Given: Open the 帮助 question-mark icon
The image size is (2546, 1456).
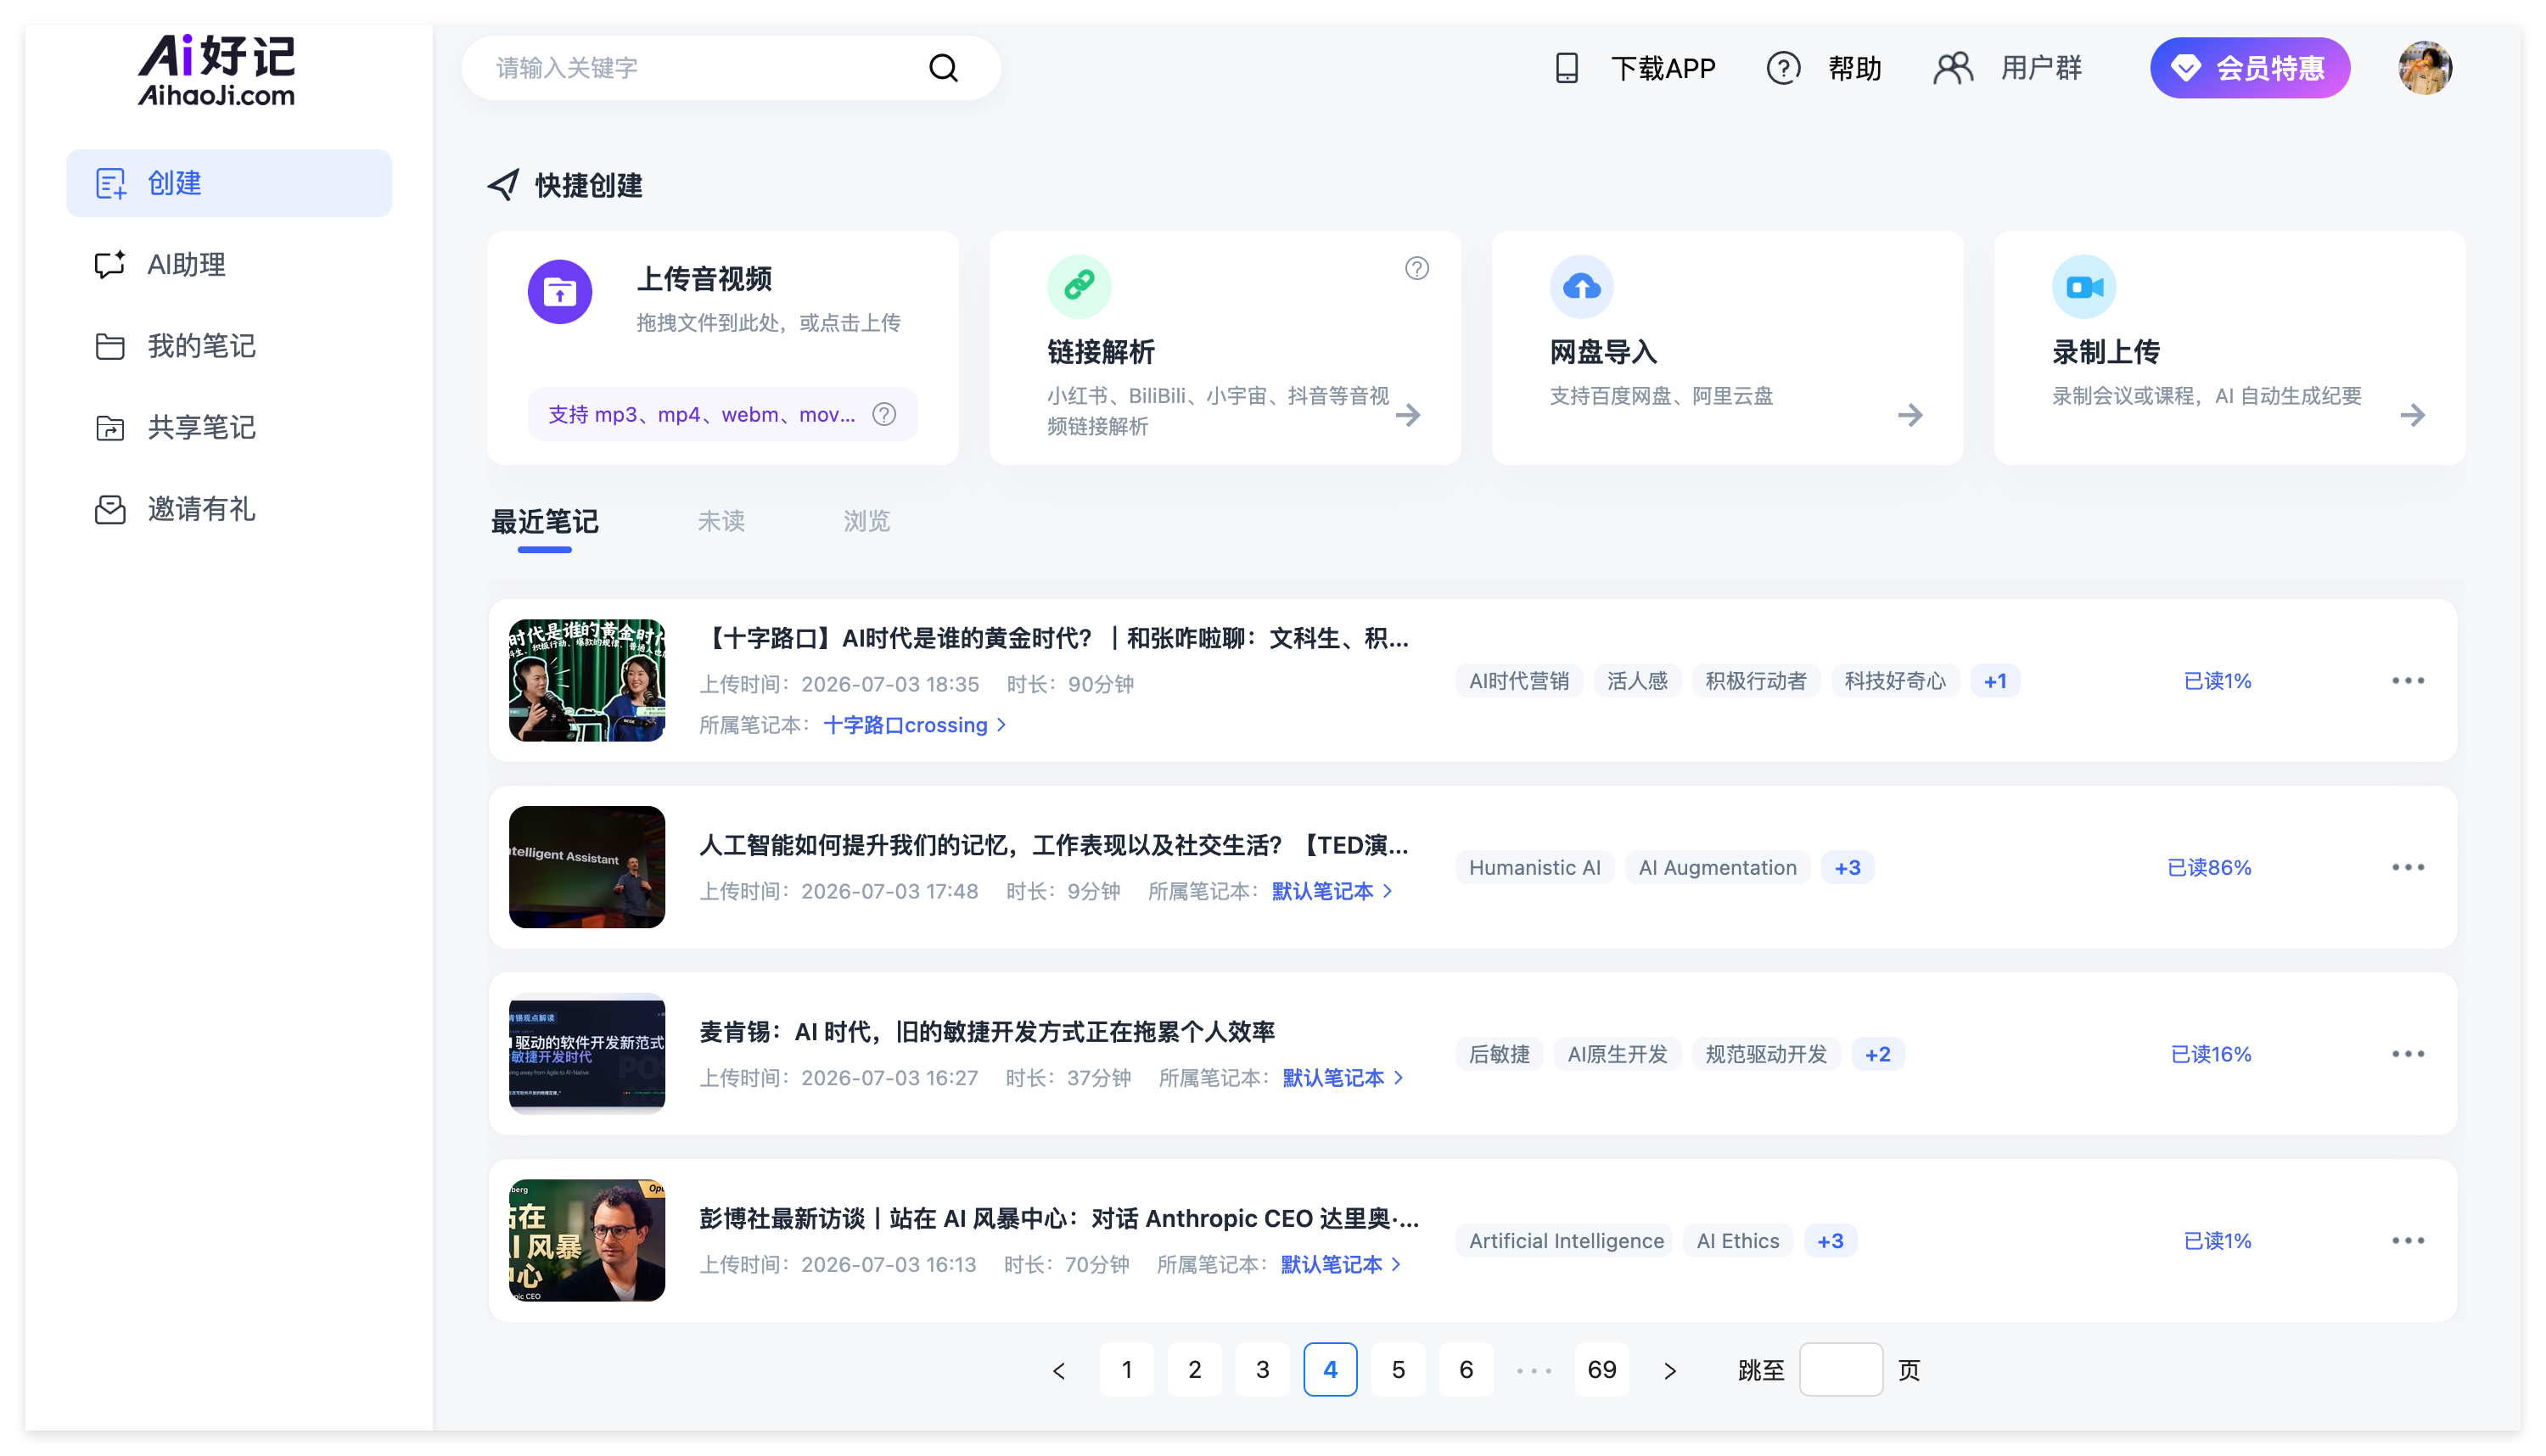Looking at the screenshot, I should click(x=1783, y=68).
